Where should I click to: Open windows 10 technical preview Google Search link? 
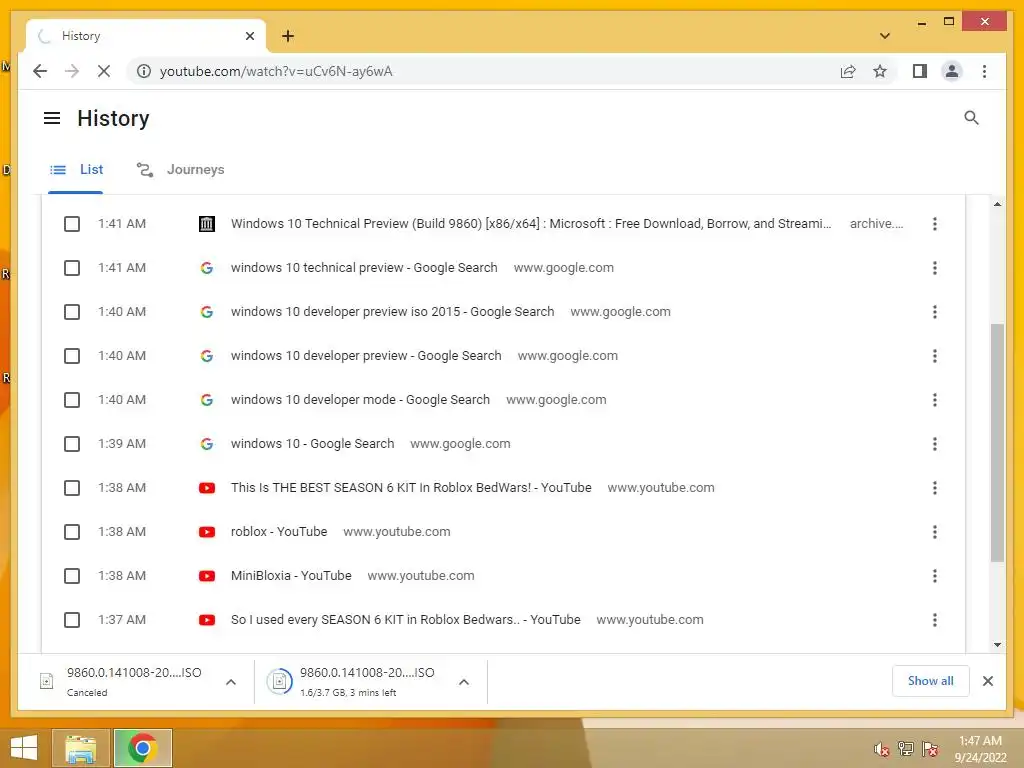tap(364, 268)
